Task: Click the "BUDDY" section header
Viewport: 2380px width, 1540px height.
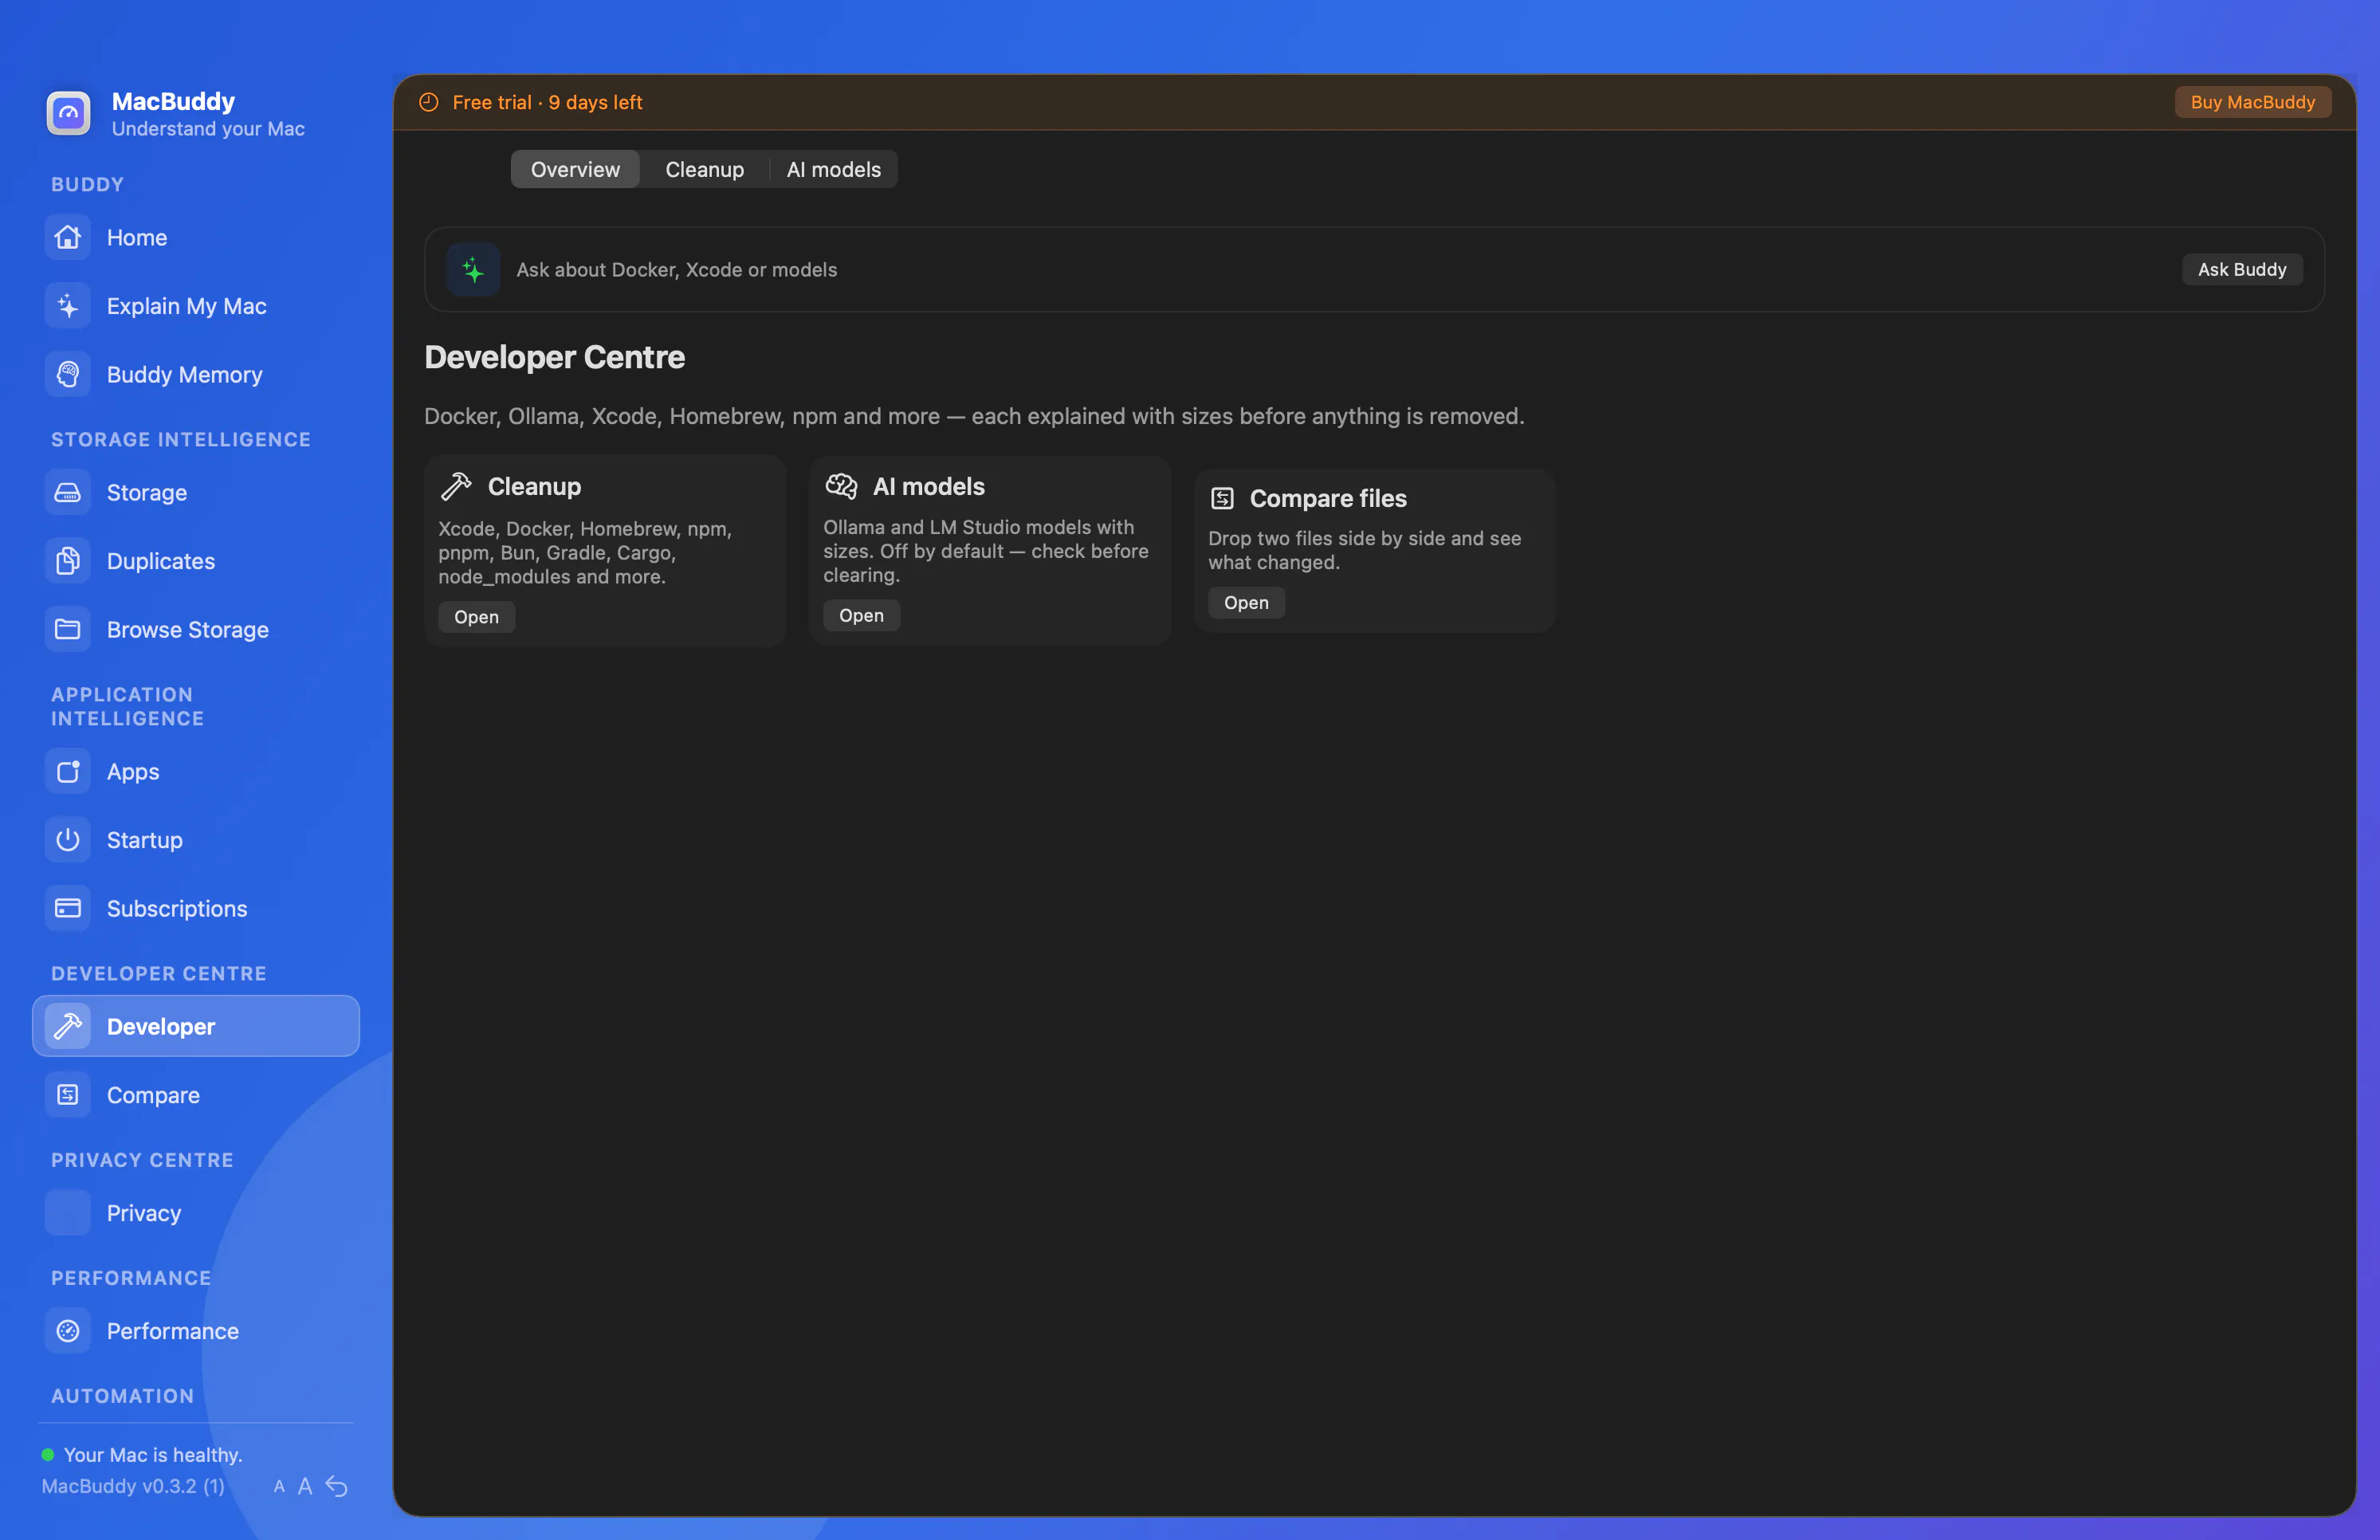Action: click(x=88, y=185)
